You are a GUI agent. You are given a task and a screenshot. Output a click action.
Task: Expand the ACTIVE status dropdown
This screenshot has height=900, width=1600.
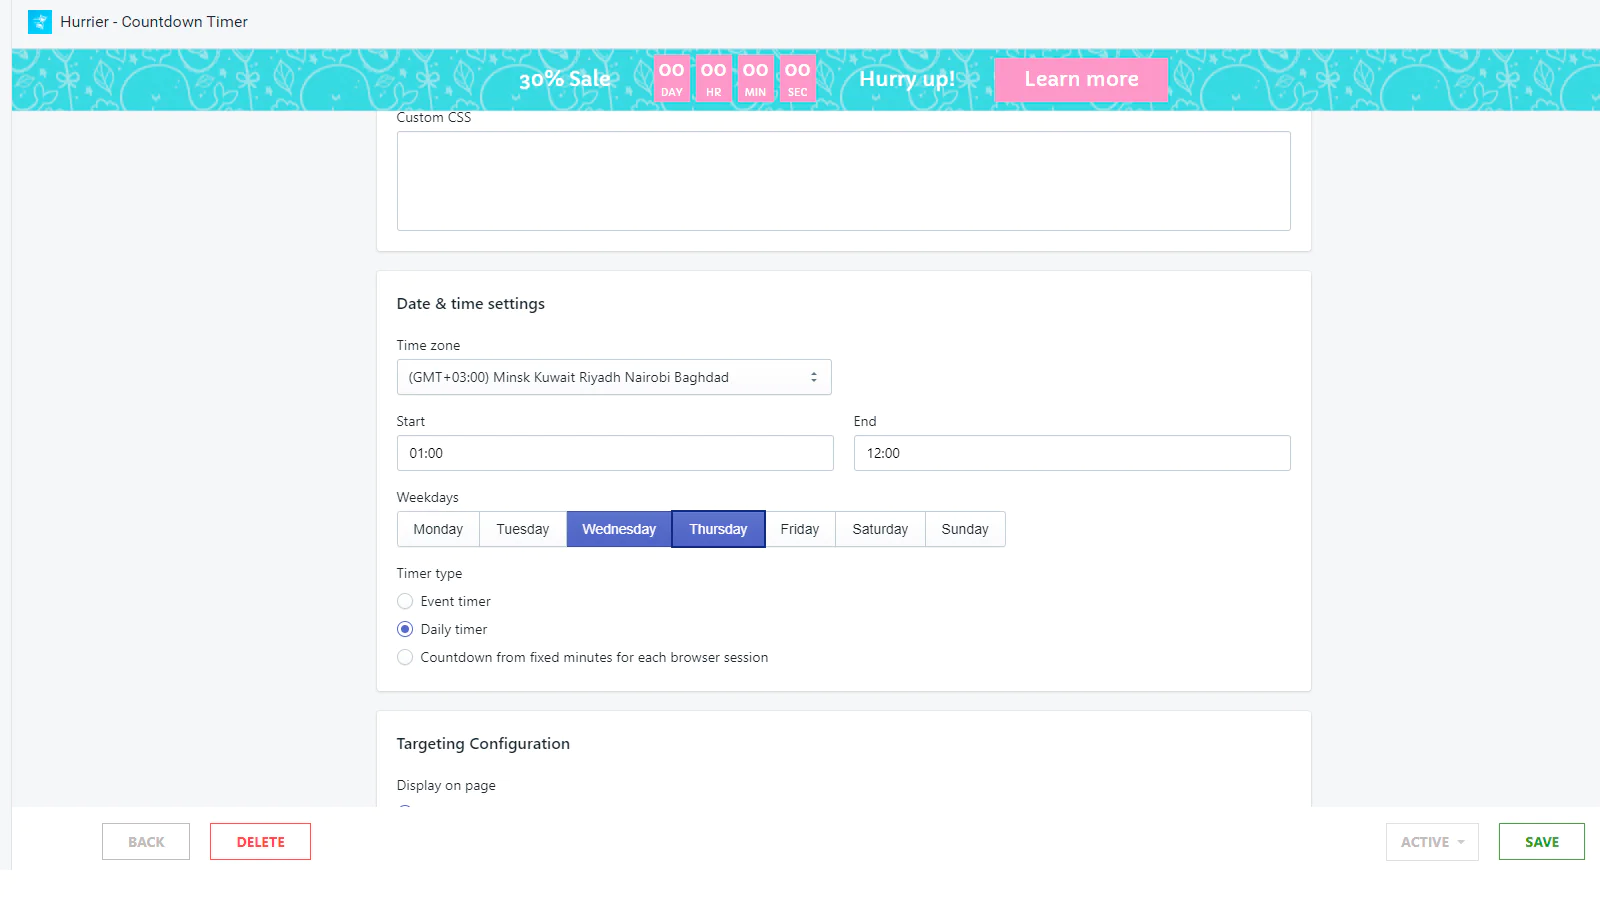click(x=1431, y=842)
